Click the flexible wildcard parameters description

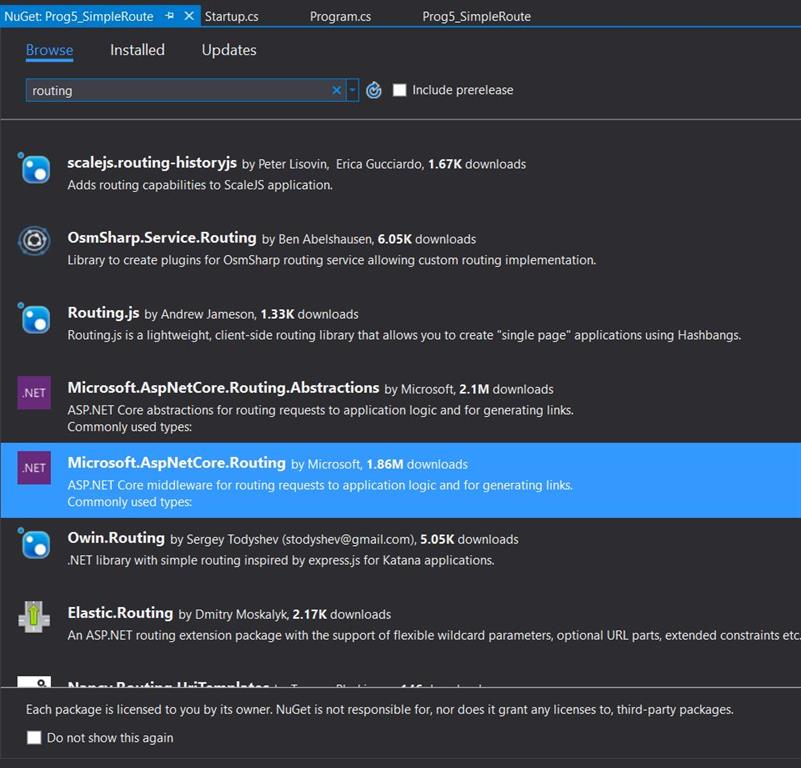(x=434, y=636)
